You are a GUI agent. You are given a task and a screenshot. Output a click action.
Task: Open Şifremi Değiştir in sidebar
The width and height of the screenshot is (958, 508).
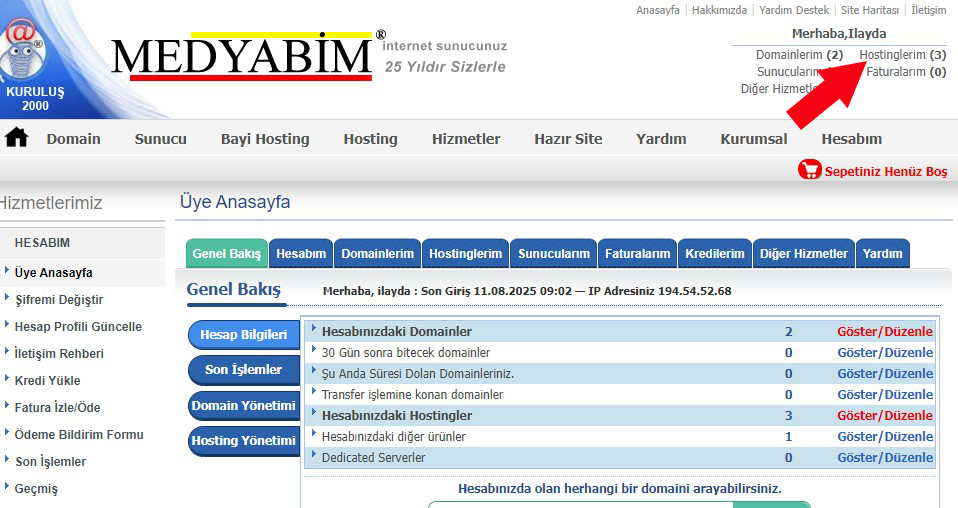[59, 300]
